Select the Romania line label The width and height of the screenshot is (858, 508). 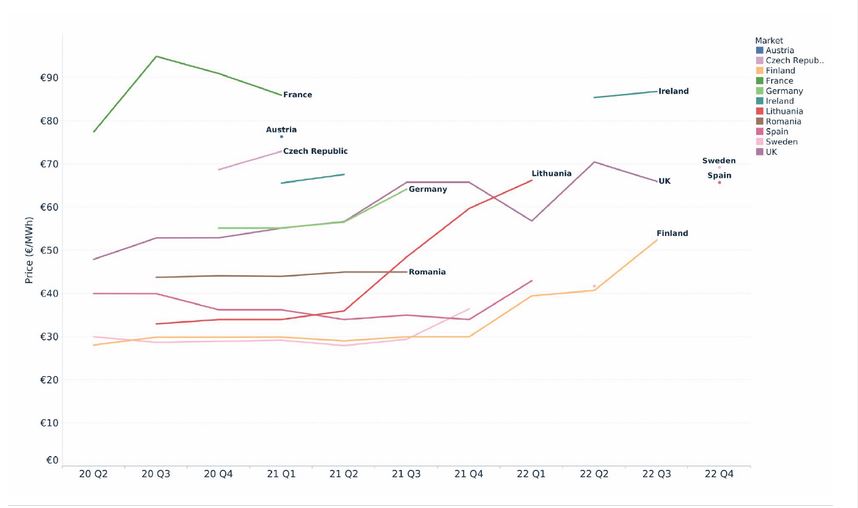pos(427,272)
